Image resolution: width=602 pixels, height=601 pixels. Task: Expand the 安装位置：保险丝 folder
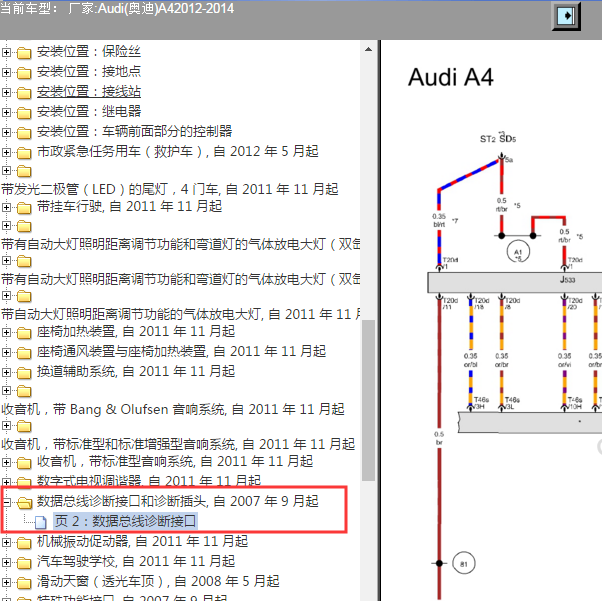tap(6, 52)
